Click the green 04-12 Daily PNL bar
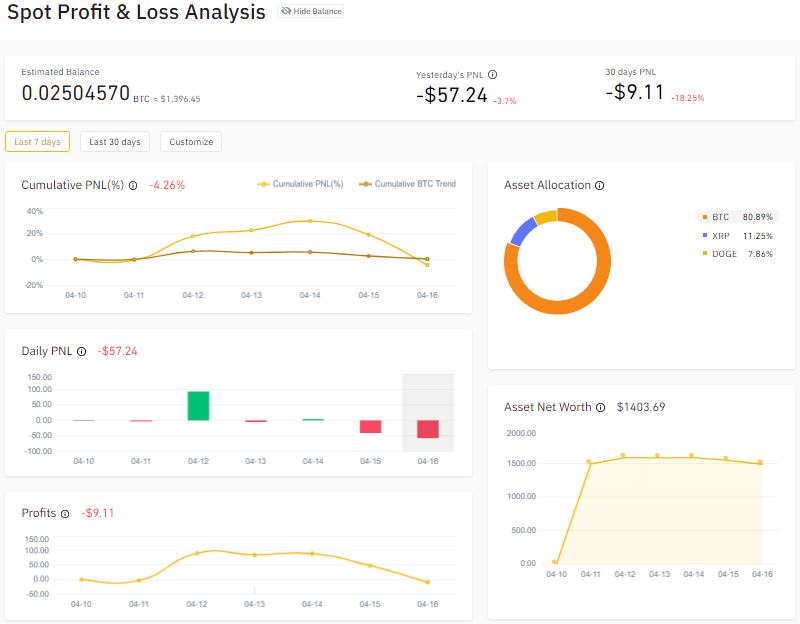Image resolution: width=800 pixels, height=624 pixels. (x=198, y=406)
